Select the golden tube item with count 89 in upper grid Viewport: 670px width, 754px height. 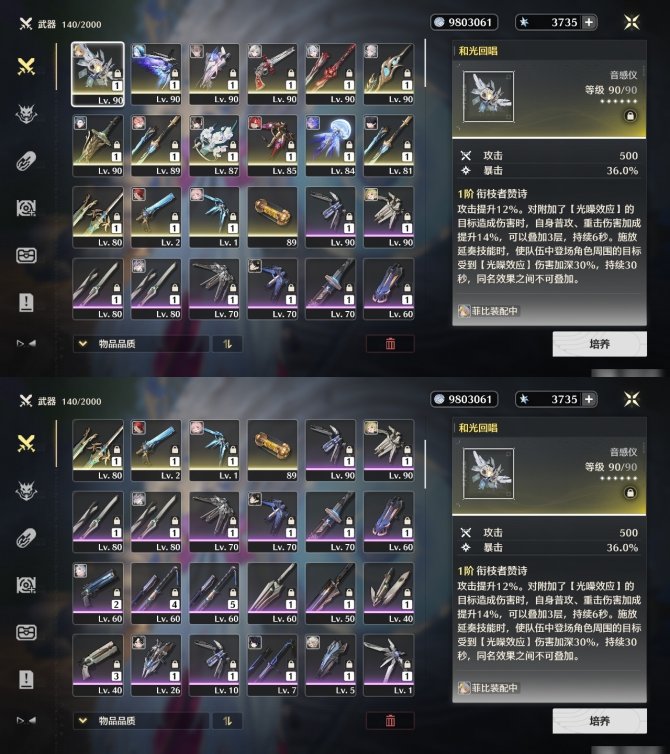click(x=272, y=217)
